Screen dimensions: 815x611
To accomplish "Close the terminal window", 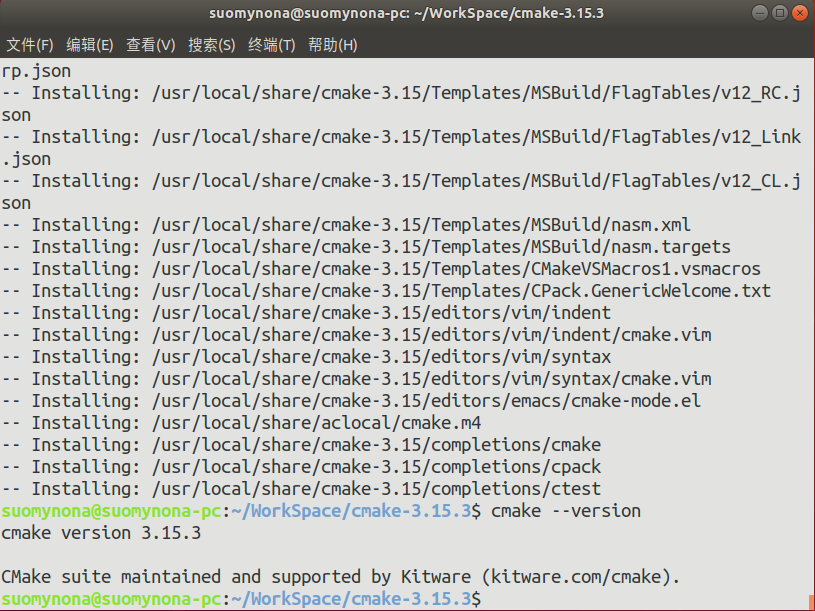I will pyautogui.click(x=800, y=13).
